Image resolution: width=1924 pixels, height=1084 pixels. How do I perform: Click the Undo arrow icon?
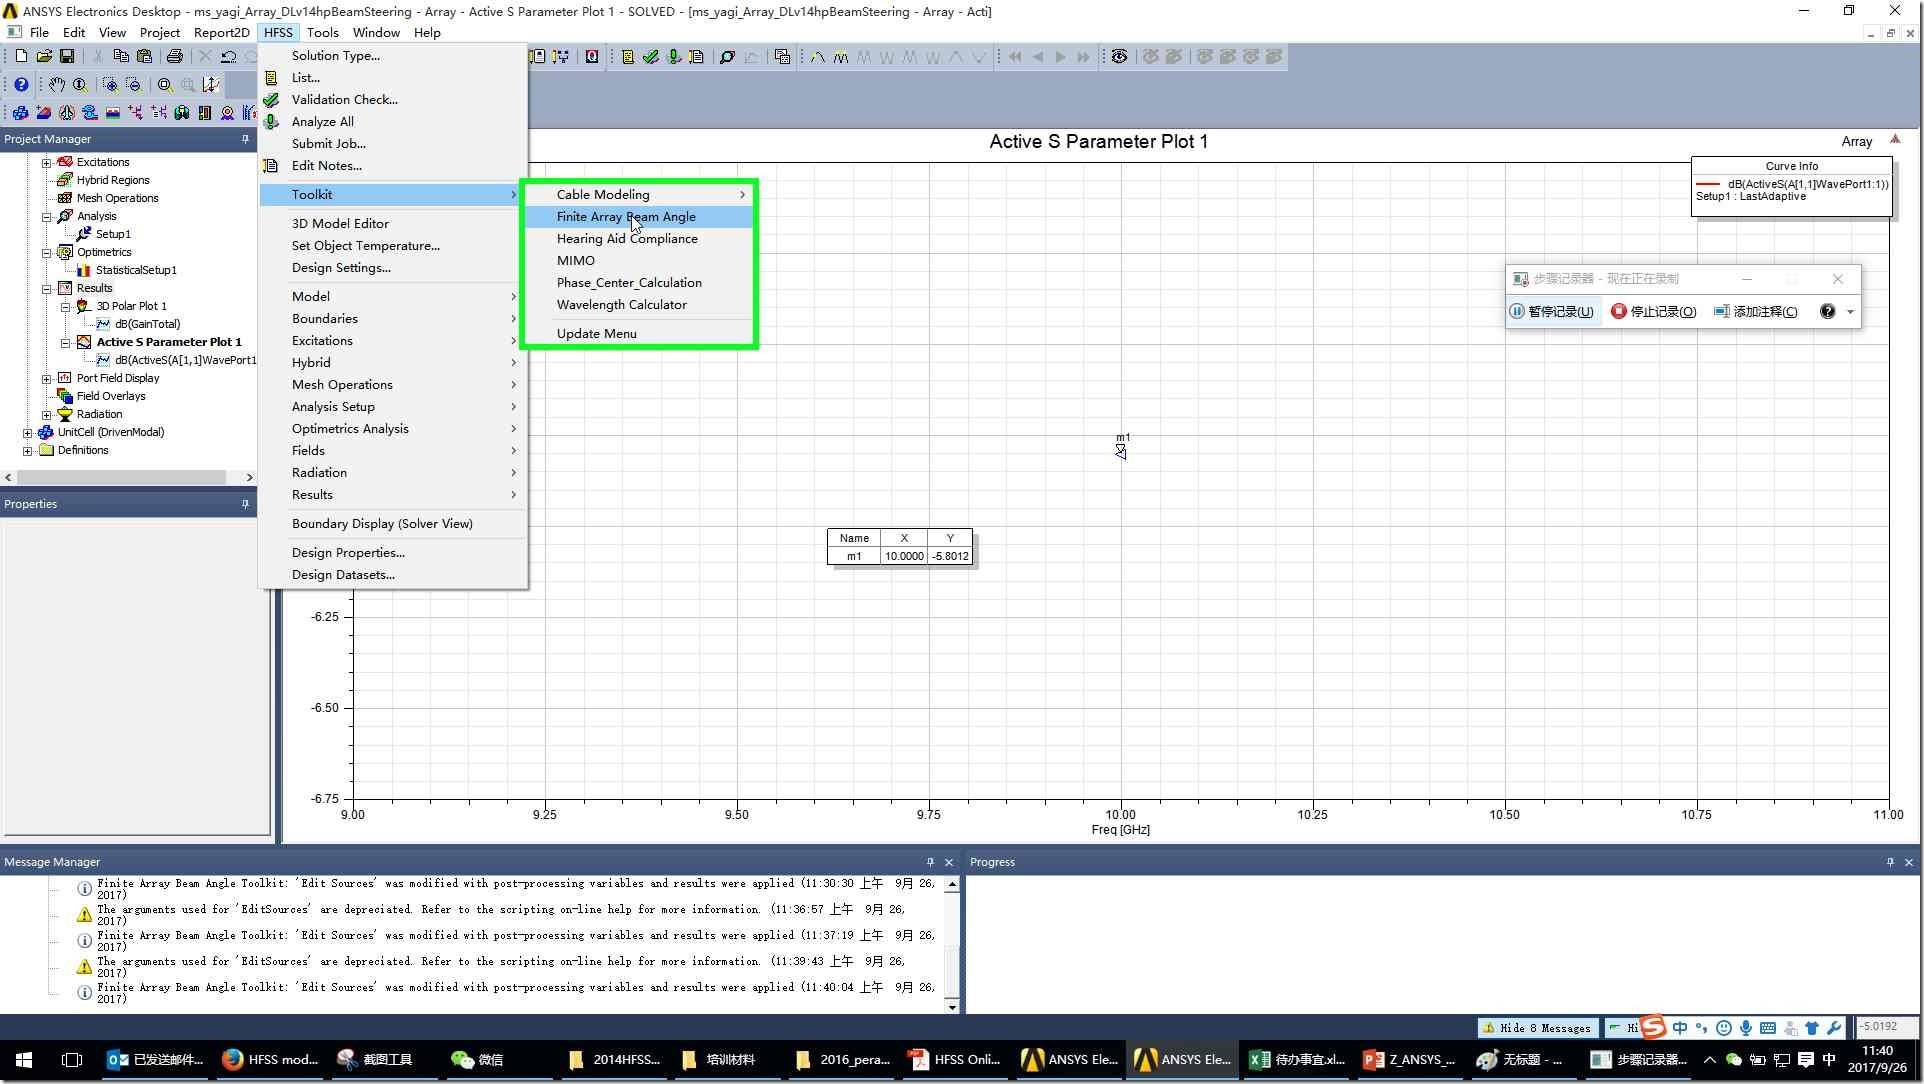click(x=228, y=57)
